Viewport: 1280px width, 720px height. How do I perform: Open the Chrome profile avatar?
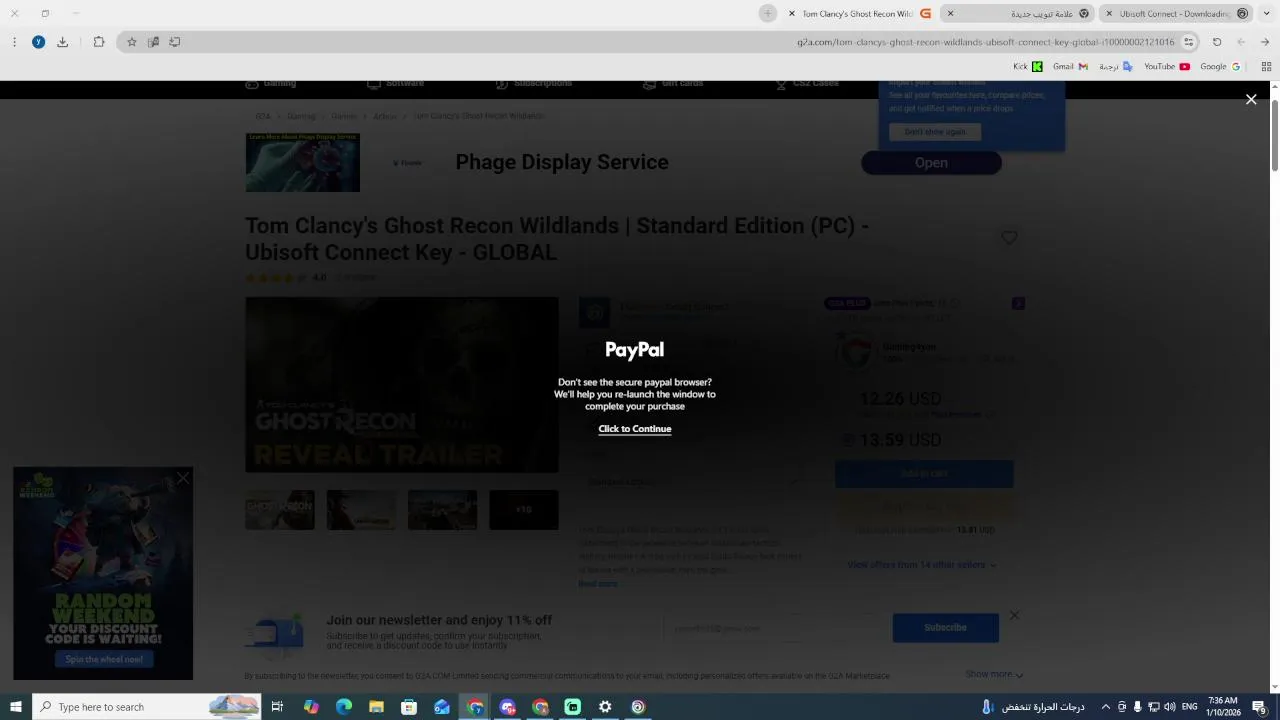pos(38,42)
